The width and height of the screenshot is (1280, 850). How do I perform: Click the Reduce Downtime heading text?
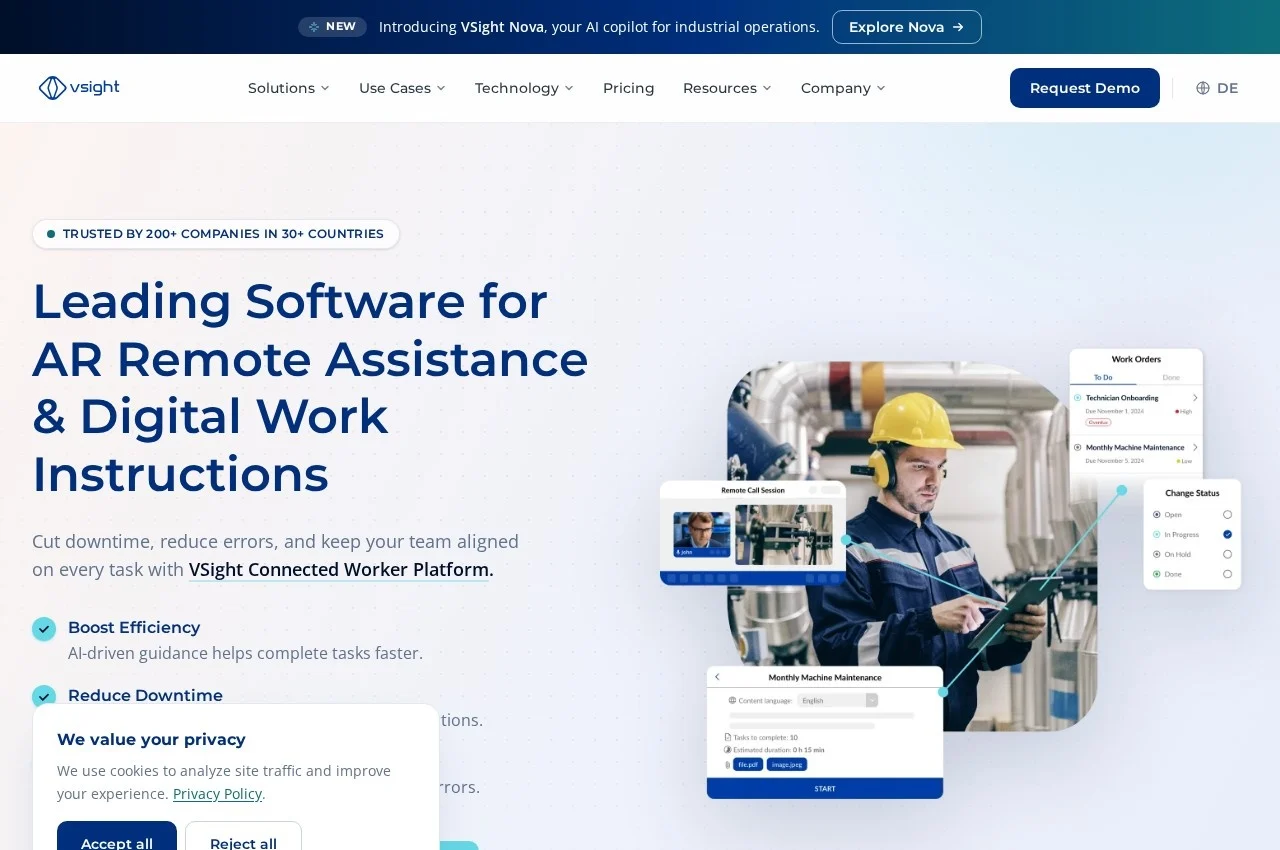145,696
